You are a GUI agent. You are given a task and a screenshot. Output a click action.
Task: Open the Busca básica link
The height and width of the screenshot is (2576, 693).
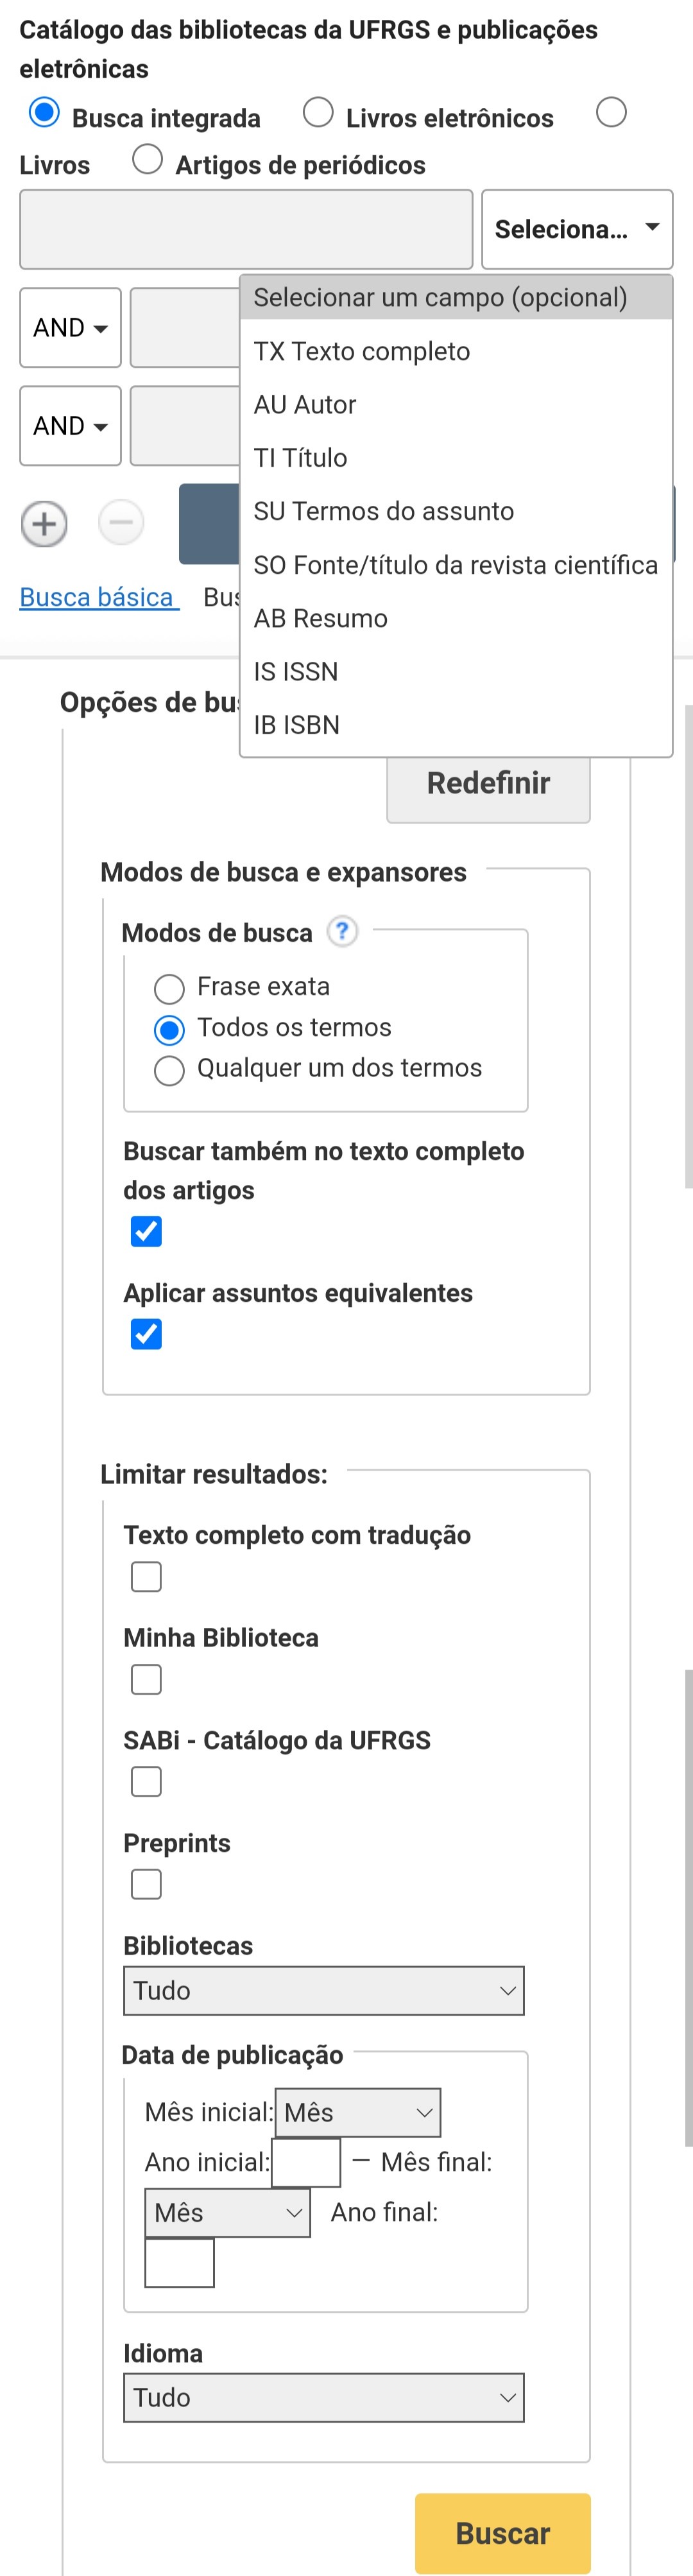click(x=98, y=597)
